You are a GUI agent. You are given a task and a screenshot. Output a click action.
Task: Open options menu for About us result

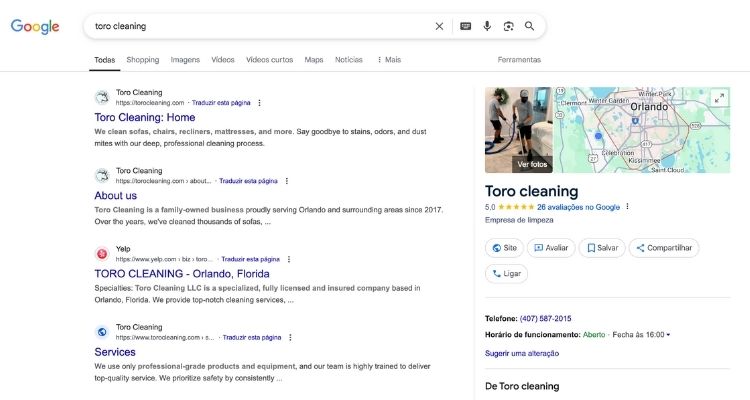[x=287, y=181]
